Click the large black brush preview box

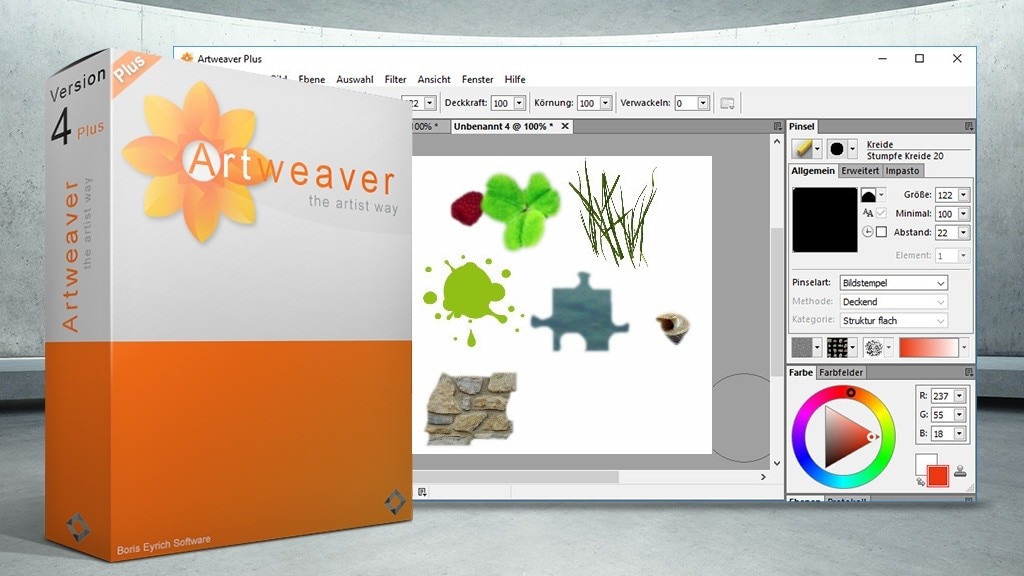(x=825, y=220)
